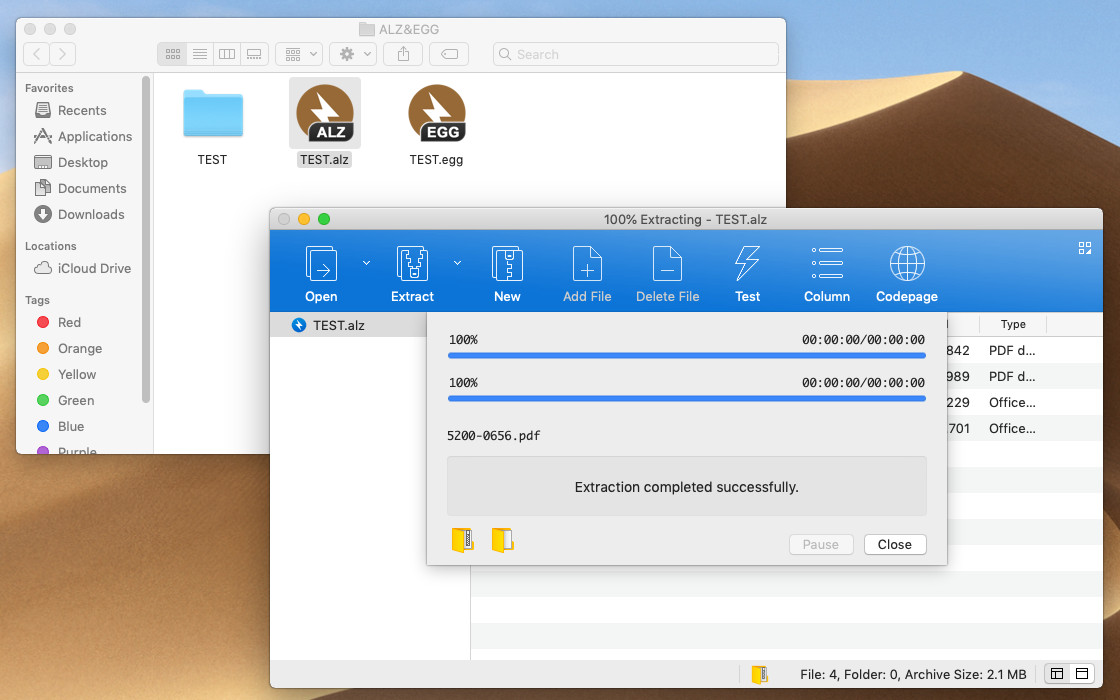Screen dimensions: 1120x700
Task: Open the Codepage globe tool
Action: click(x=906, y=264)
